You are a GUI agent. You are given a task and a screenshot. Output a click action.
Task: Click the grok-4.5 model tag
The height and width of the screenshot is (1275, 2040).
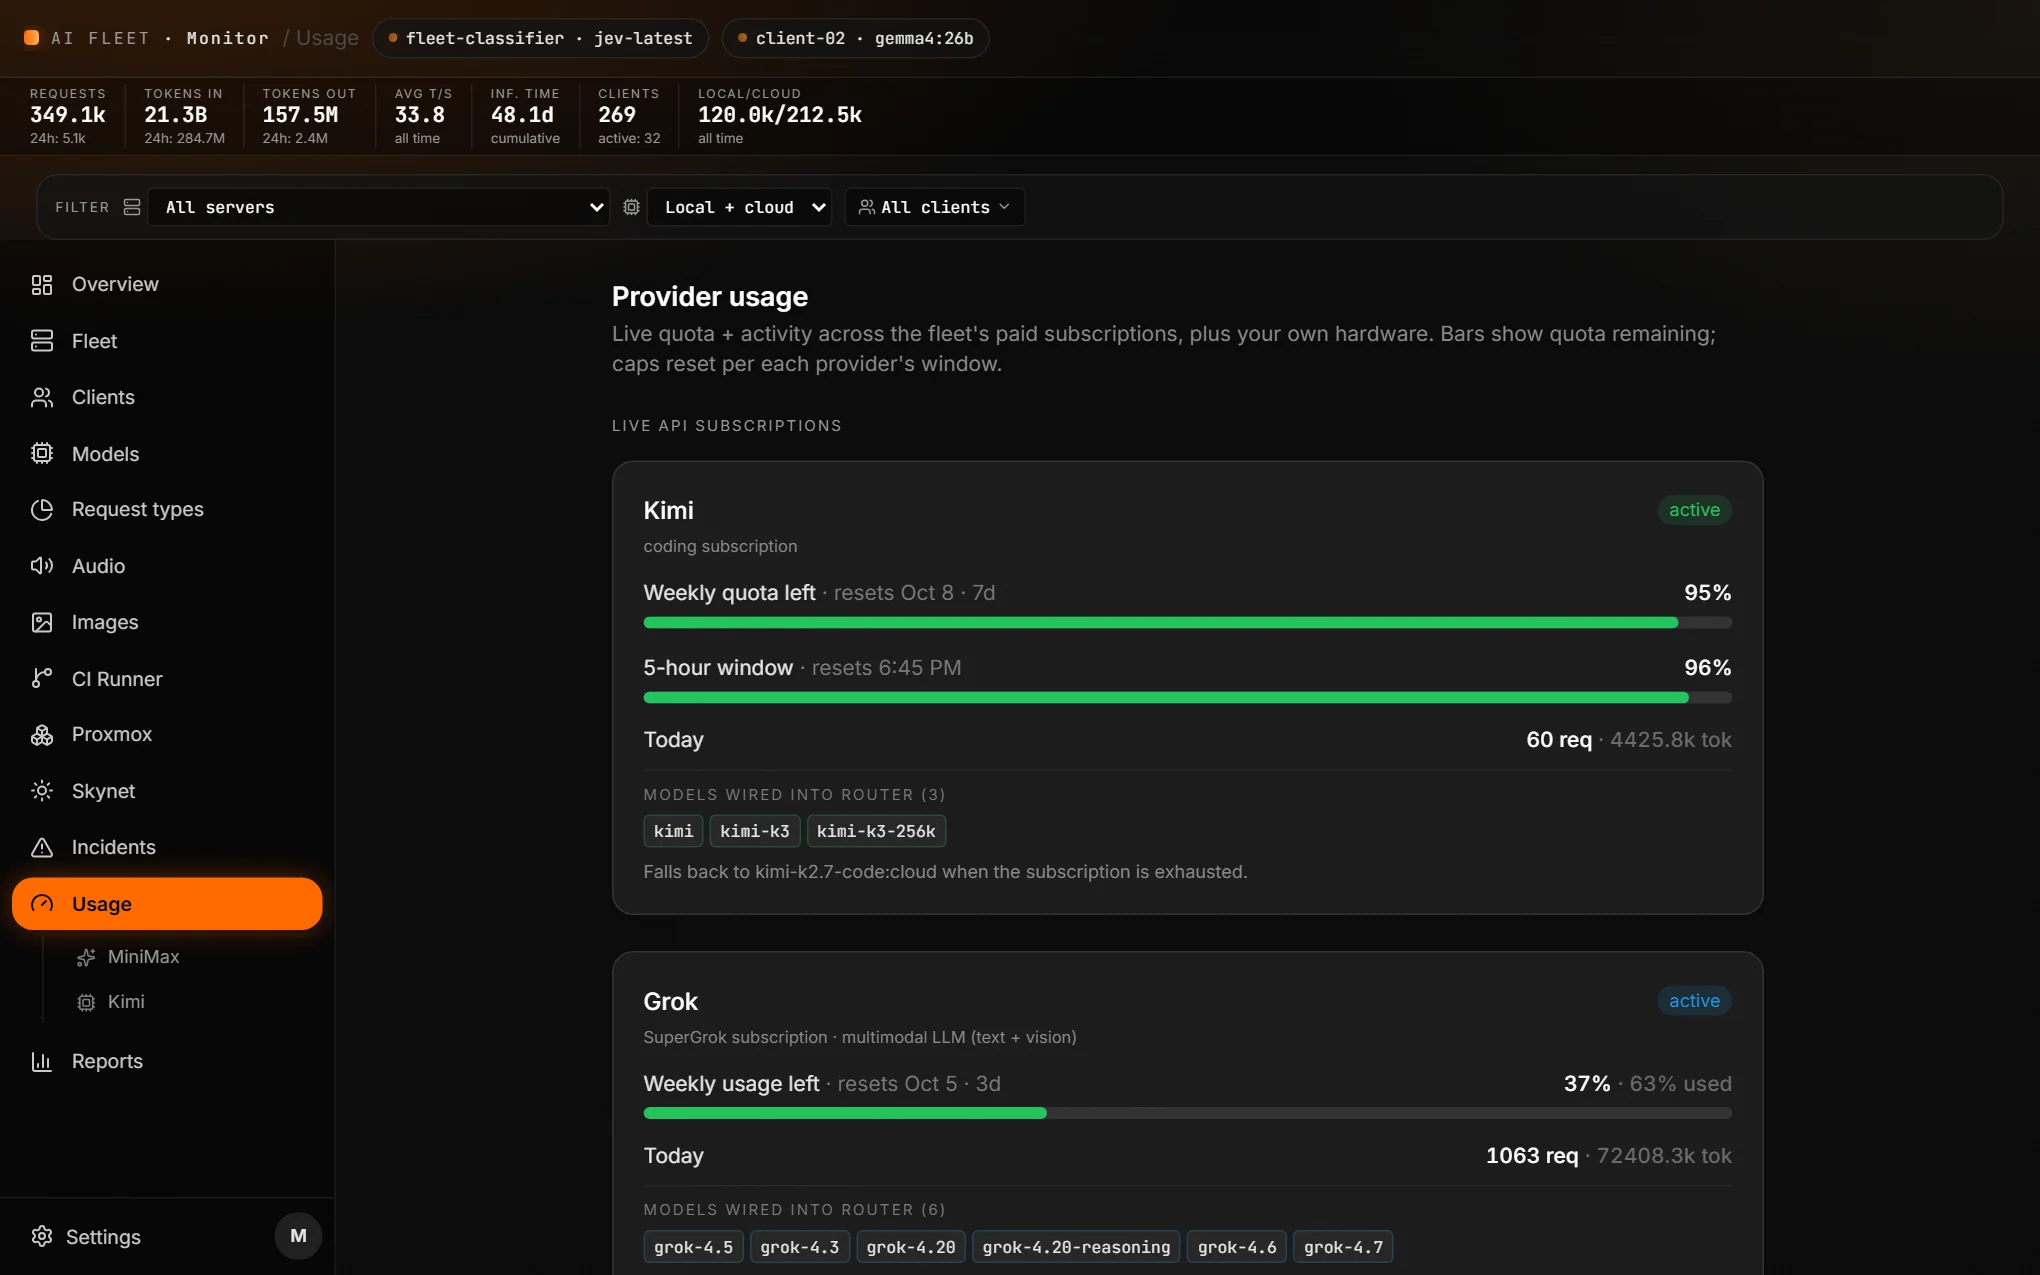(693, 1247)
